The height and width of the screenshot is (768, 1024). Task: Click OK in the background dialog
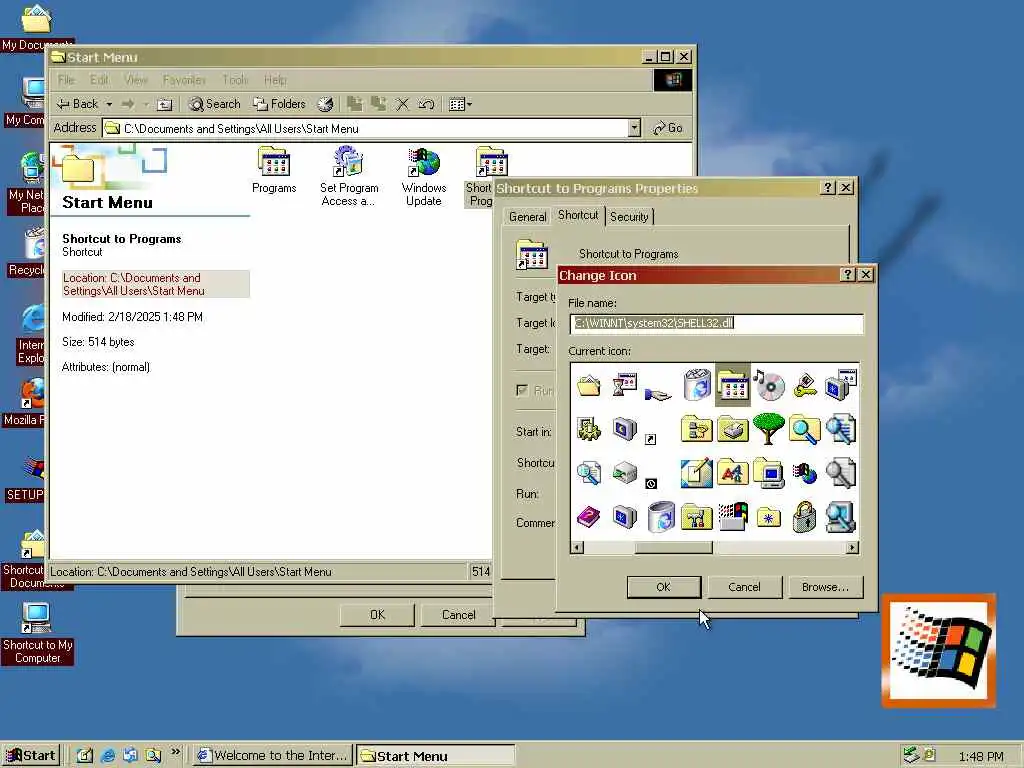coord(377,615)
